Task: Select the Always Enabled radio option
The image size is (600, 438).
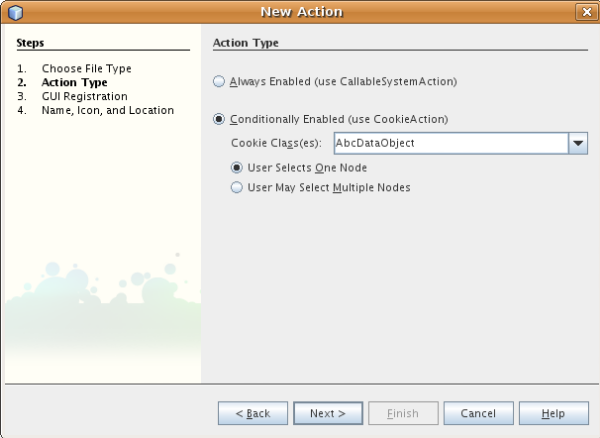Action: tap(220, 81)
